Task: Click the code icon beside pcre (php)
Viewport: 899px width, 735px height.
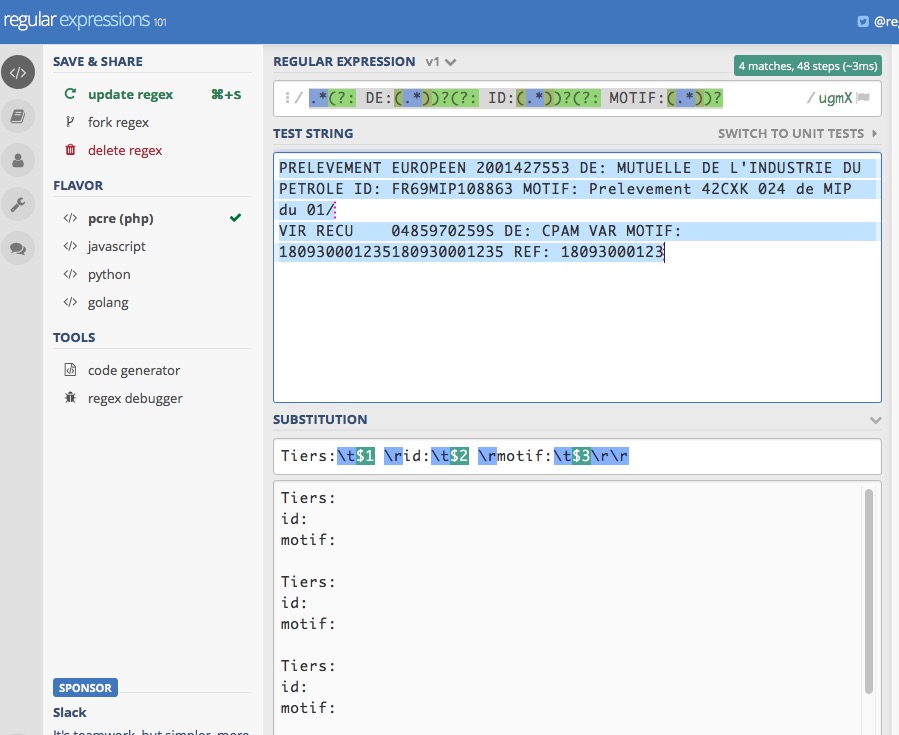Action: tap(70, 218)
